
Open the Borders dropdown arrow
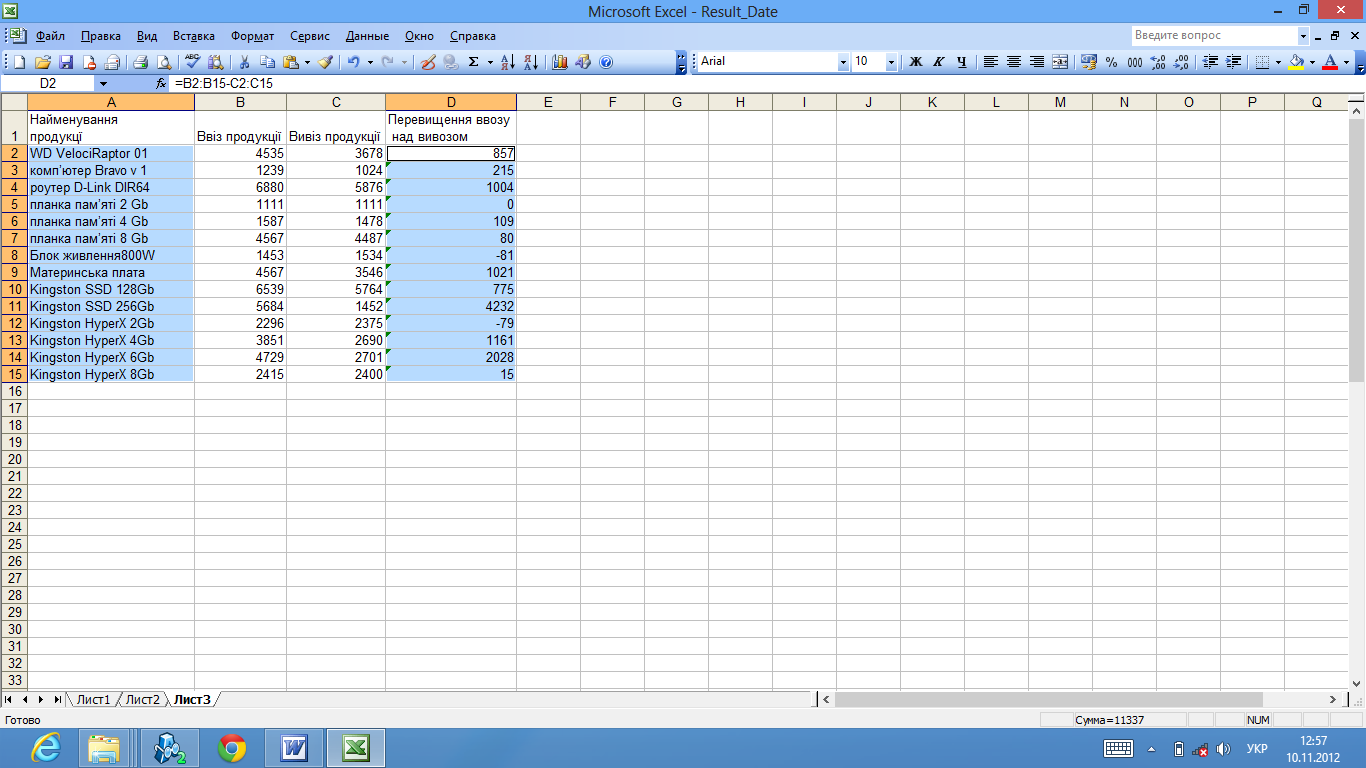tap(1278, 62)
